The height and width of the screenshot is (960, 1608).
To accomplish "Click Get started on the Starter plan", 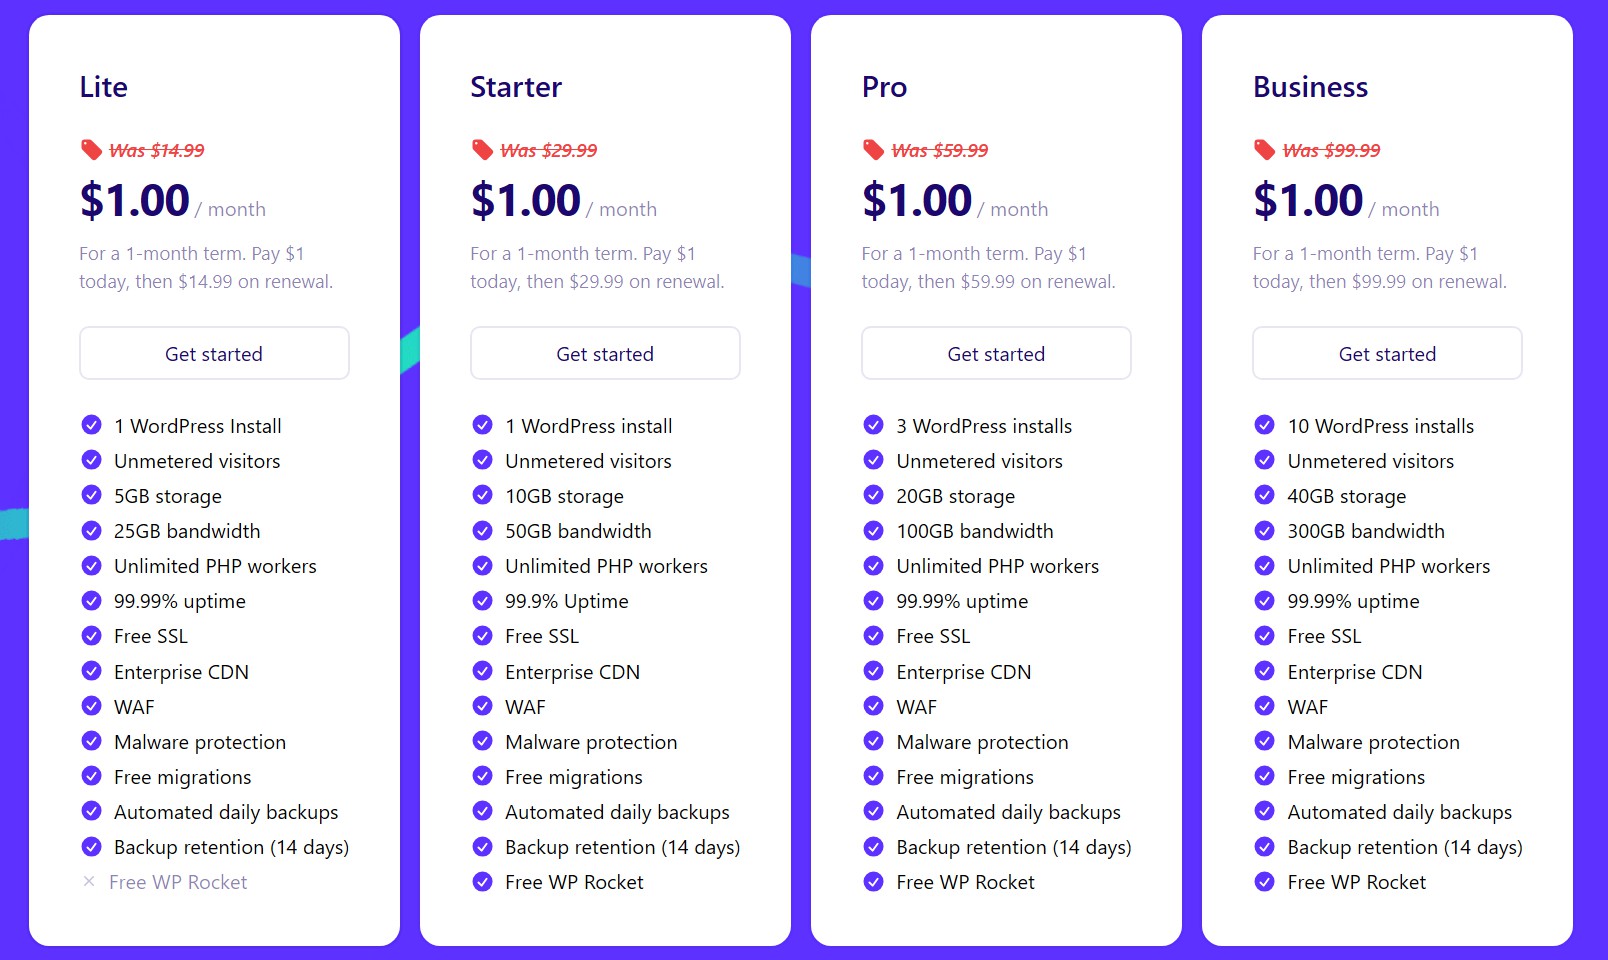I will (604, 353).
